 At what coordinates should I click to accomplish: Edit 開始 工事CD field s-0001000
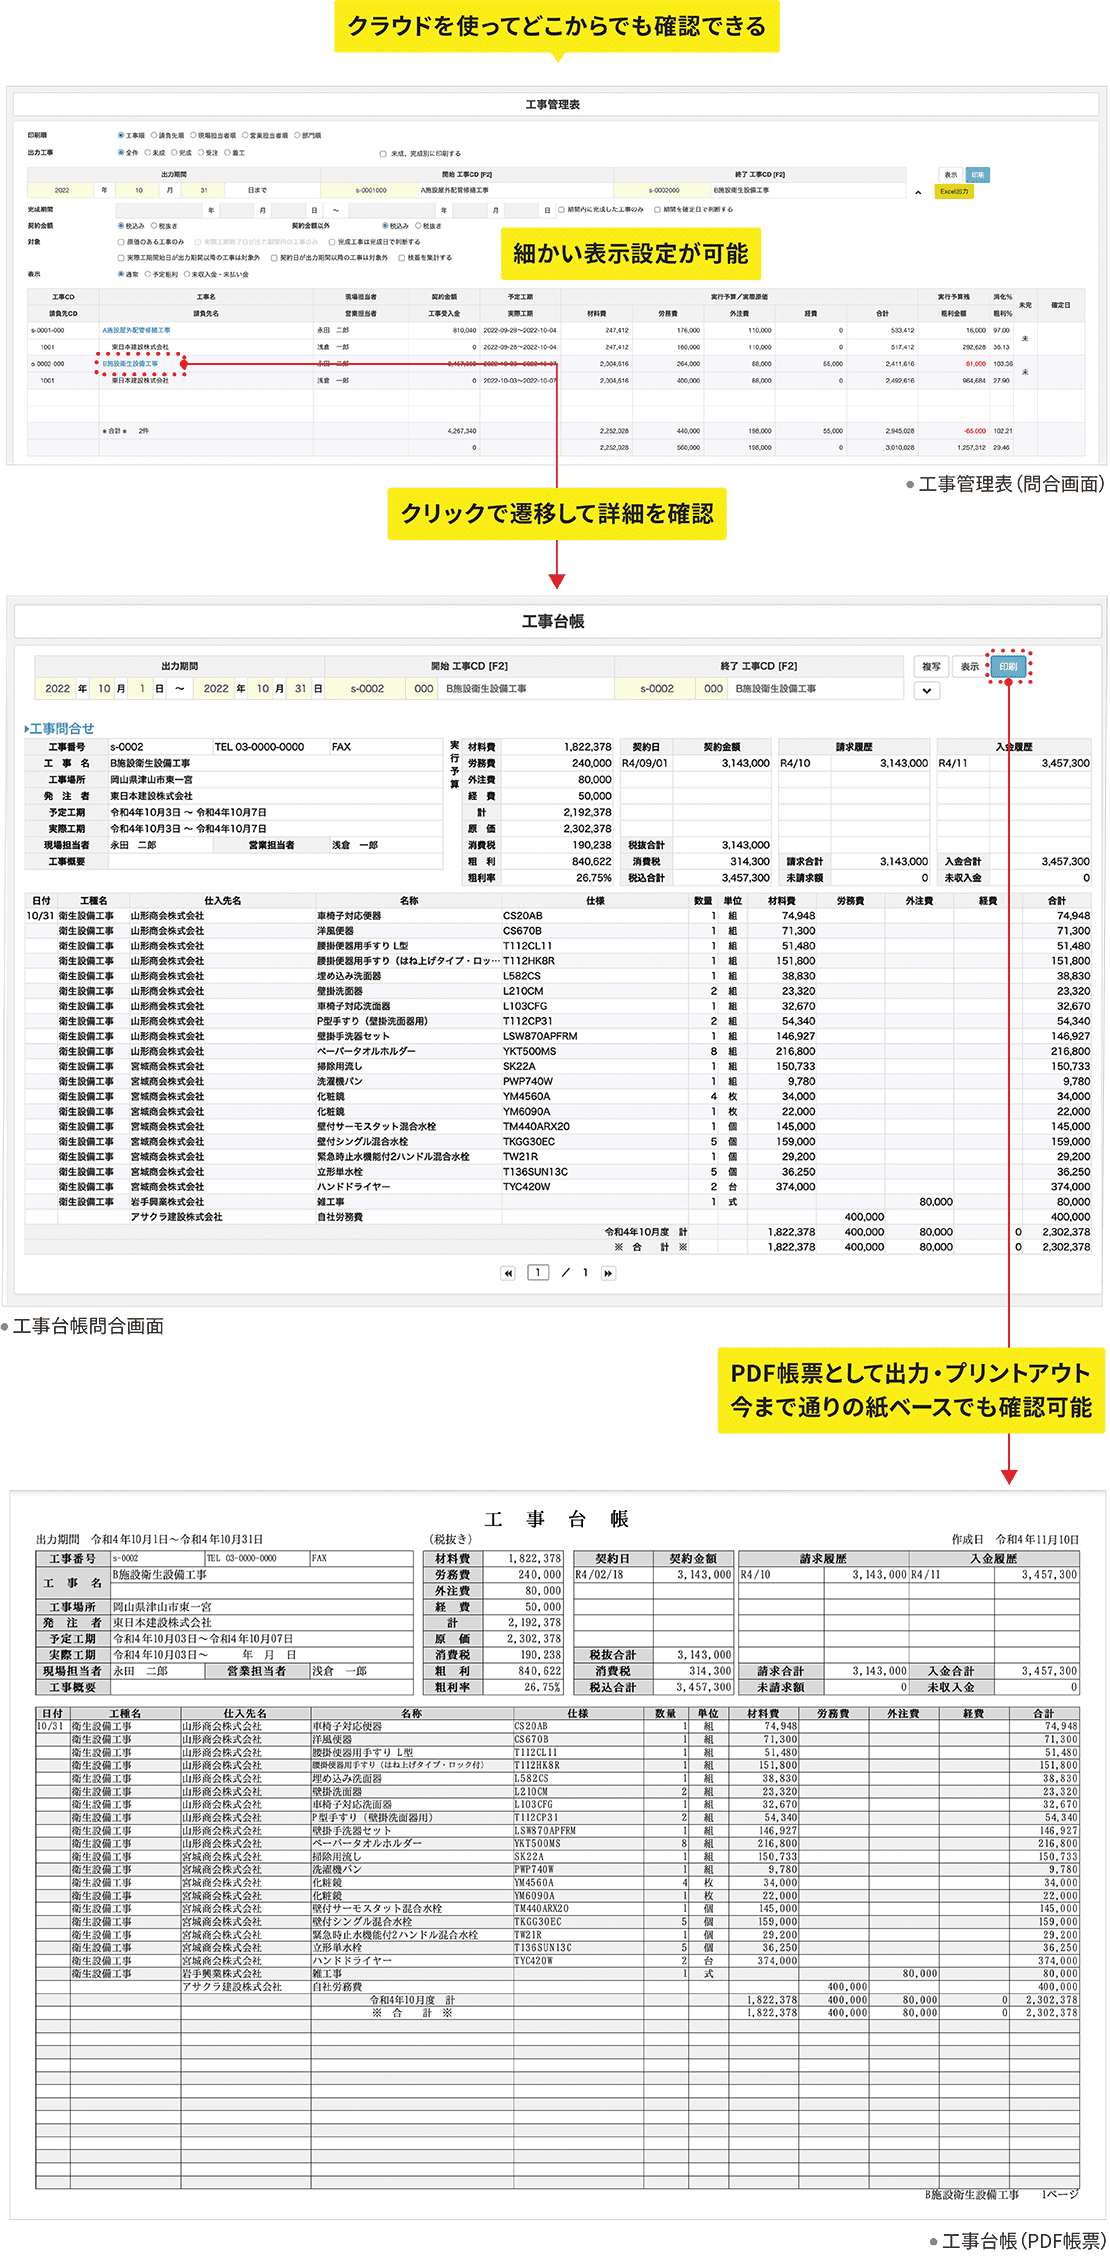[371, 190]
